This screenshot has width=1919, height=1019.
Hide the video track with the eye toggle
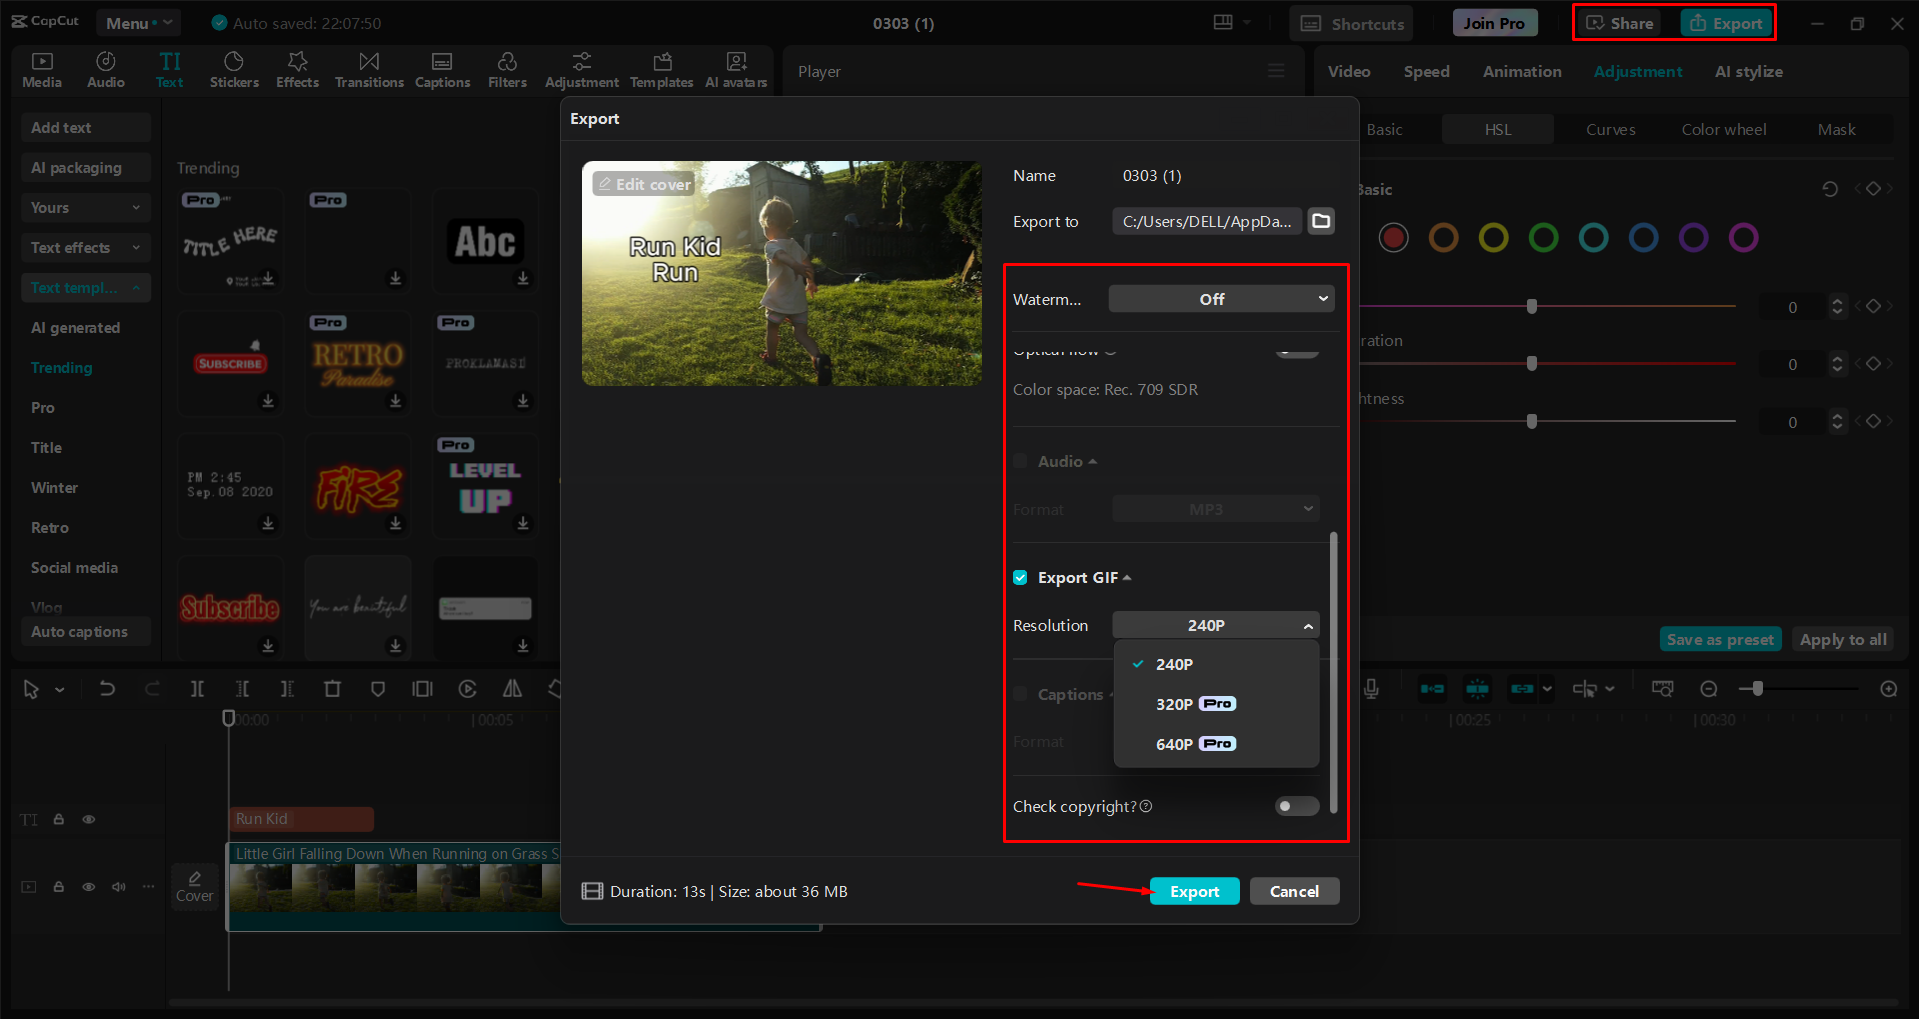(88, 887)
